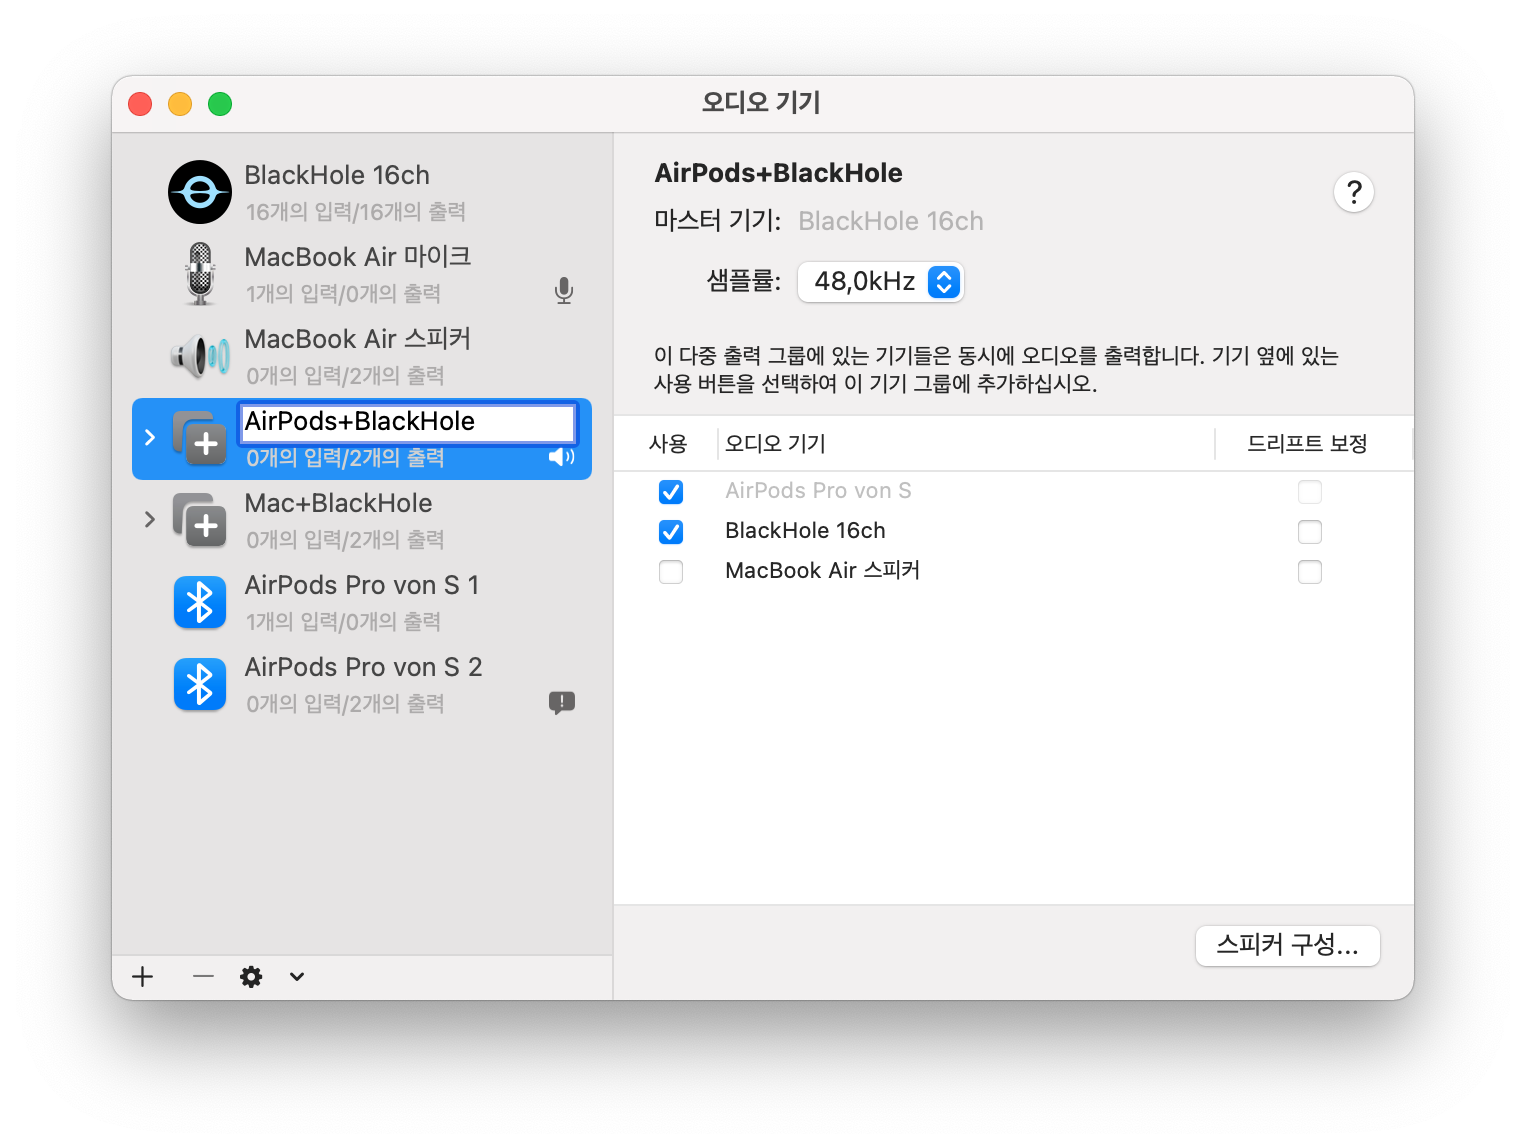Open the gear action menu
The width and height of the screenshot is (1526, 1148).
pyautogui.click(x=251, y=977)
